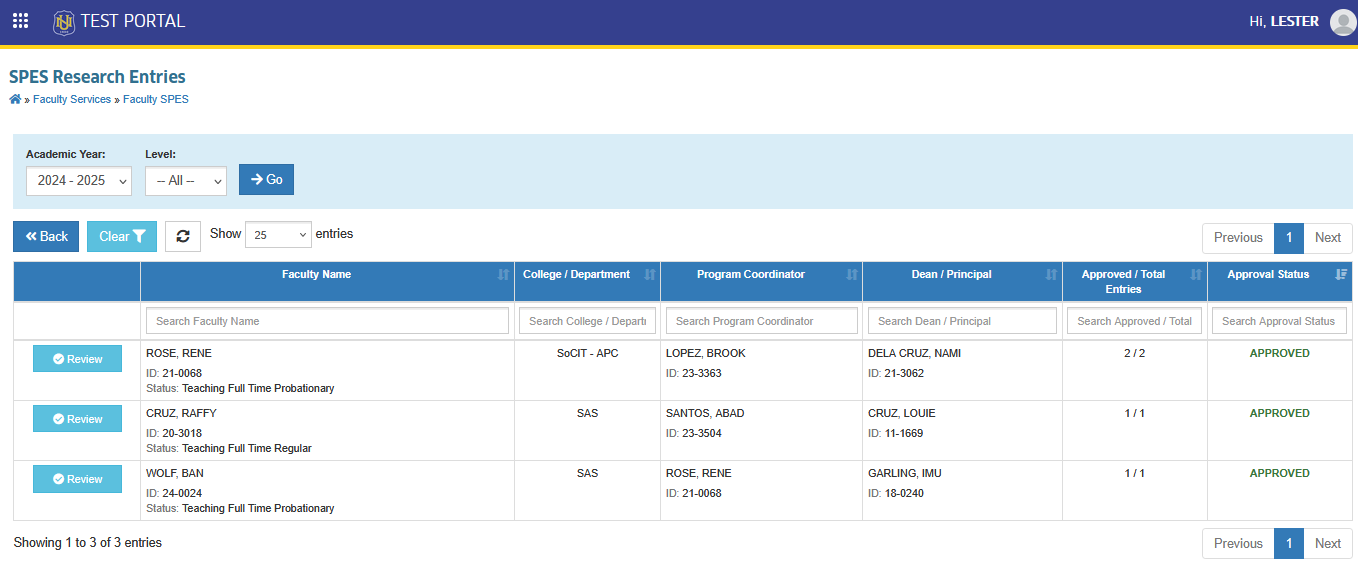Sort by College / Department column icon
This screenshot has height=563, width=1358.
(x=650, y=275)
